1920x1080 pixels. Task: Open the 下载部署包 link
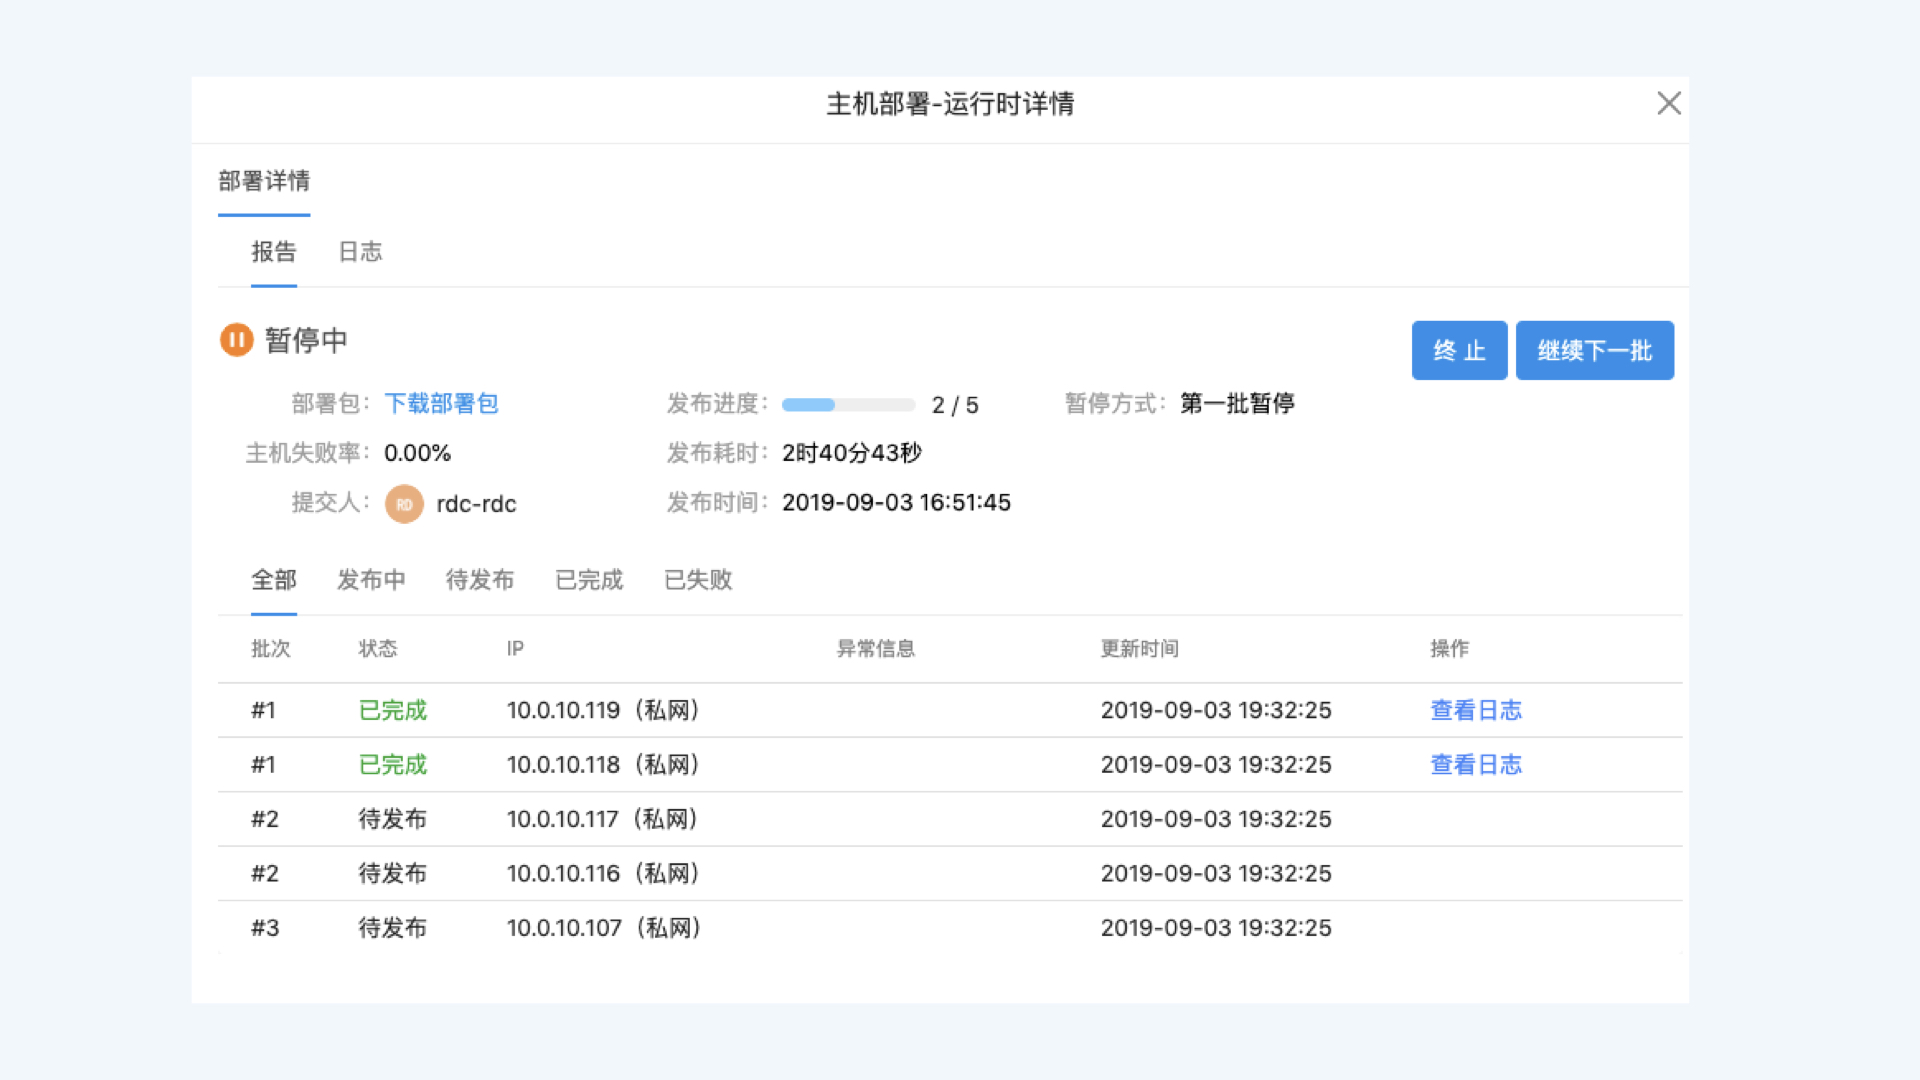441,403
